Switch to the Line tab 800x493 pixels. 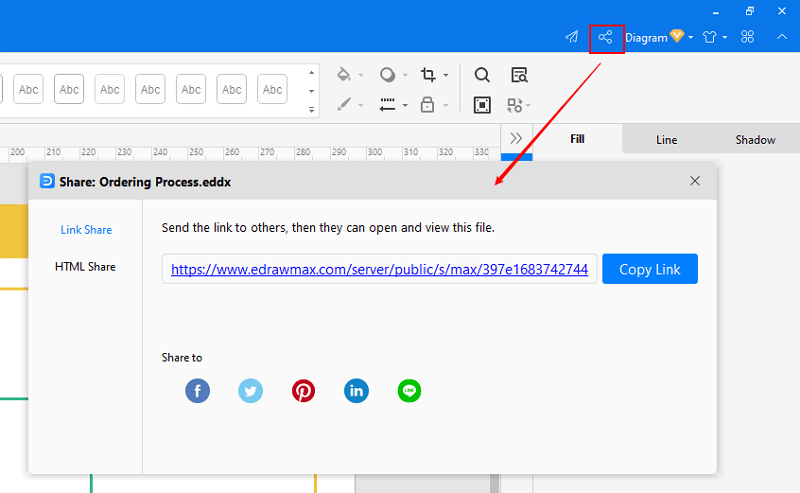[x=666, y=140]
